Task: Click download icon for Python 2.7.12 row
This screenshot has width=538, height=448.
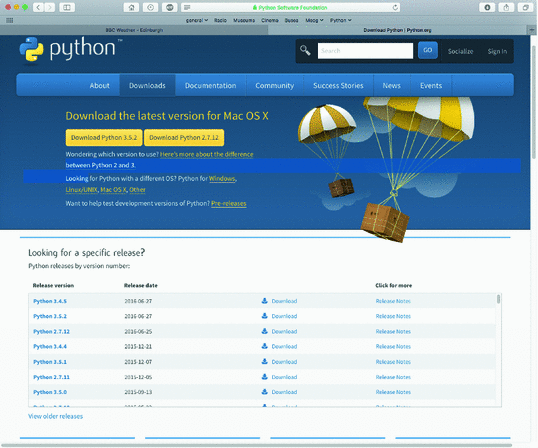Action: (265, 331)
